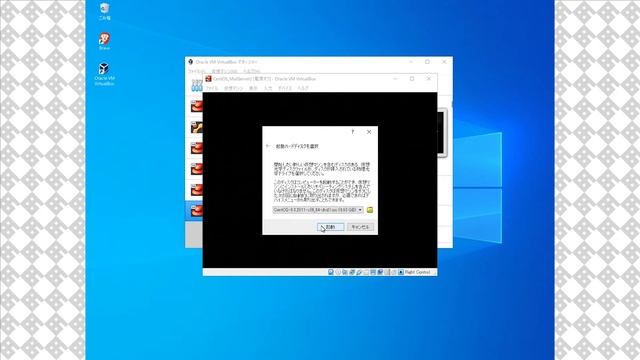Viewport: 640px width, 360px height.
Task: Close the VirtualBox Manager window
Action: [444, 62]
